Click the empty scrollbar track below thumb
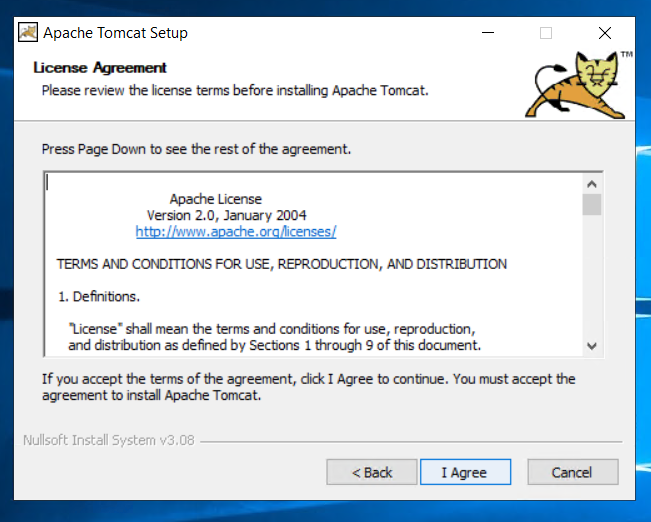The height and width of the screenshot is (522, 651). [x=592, y=276]
